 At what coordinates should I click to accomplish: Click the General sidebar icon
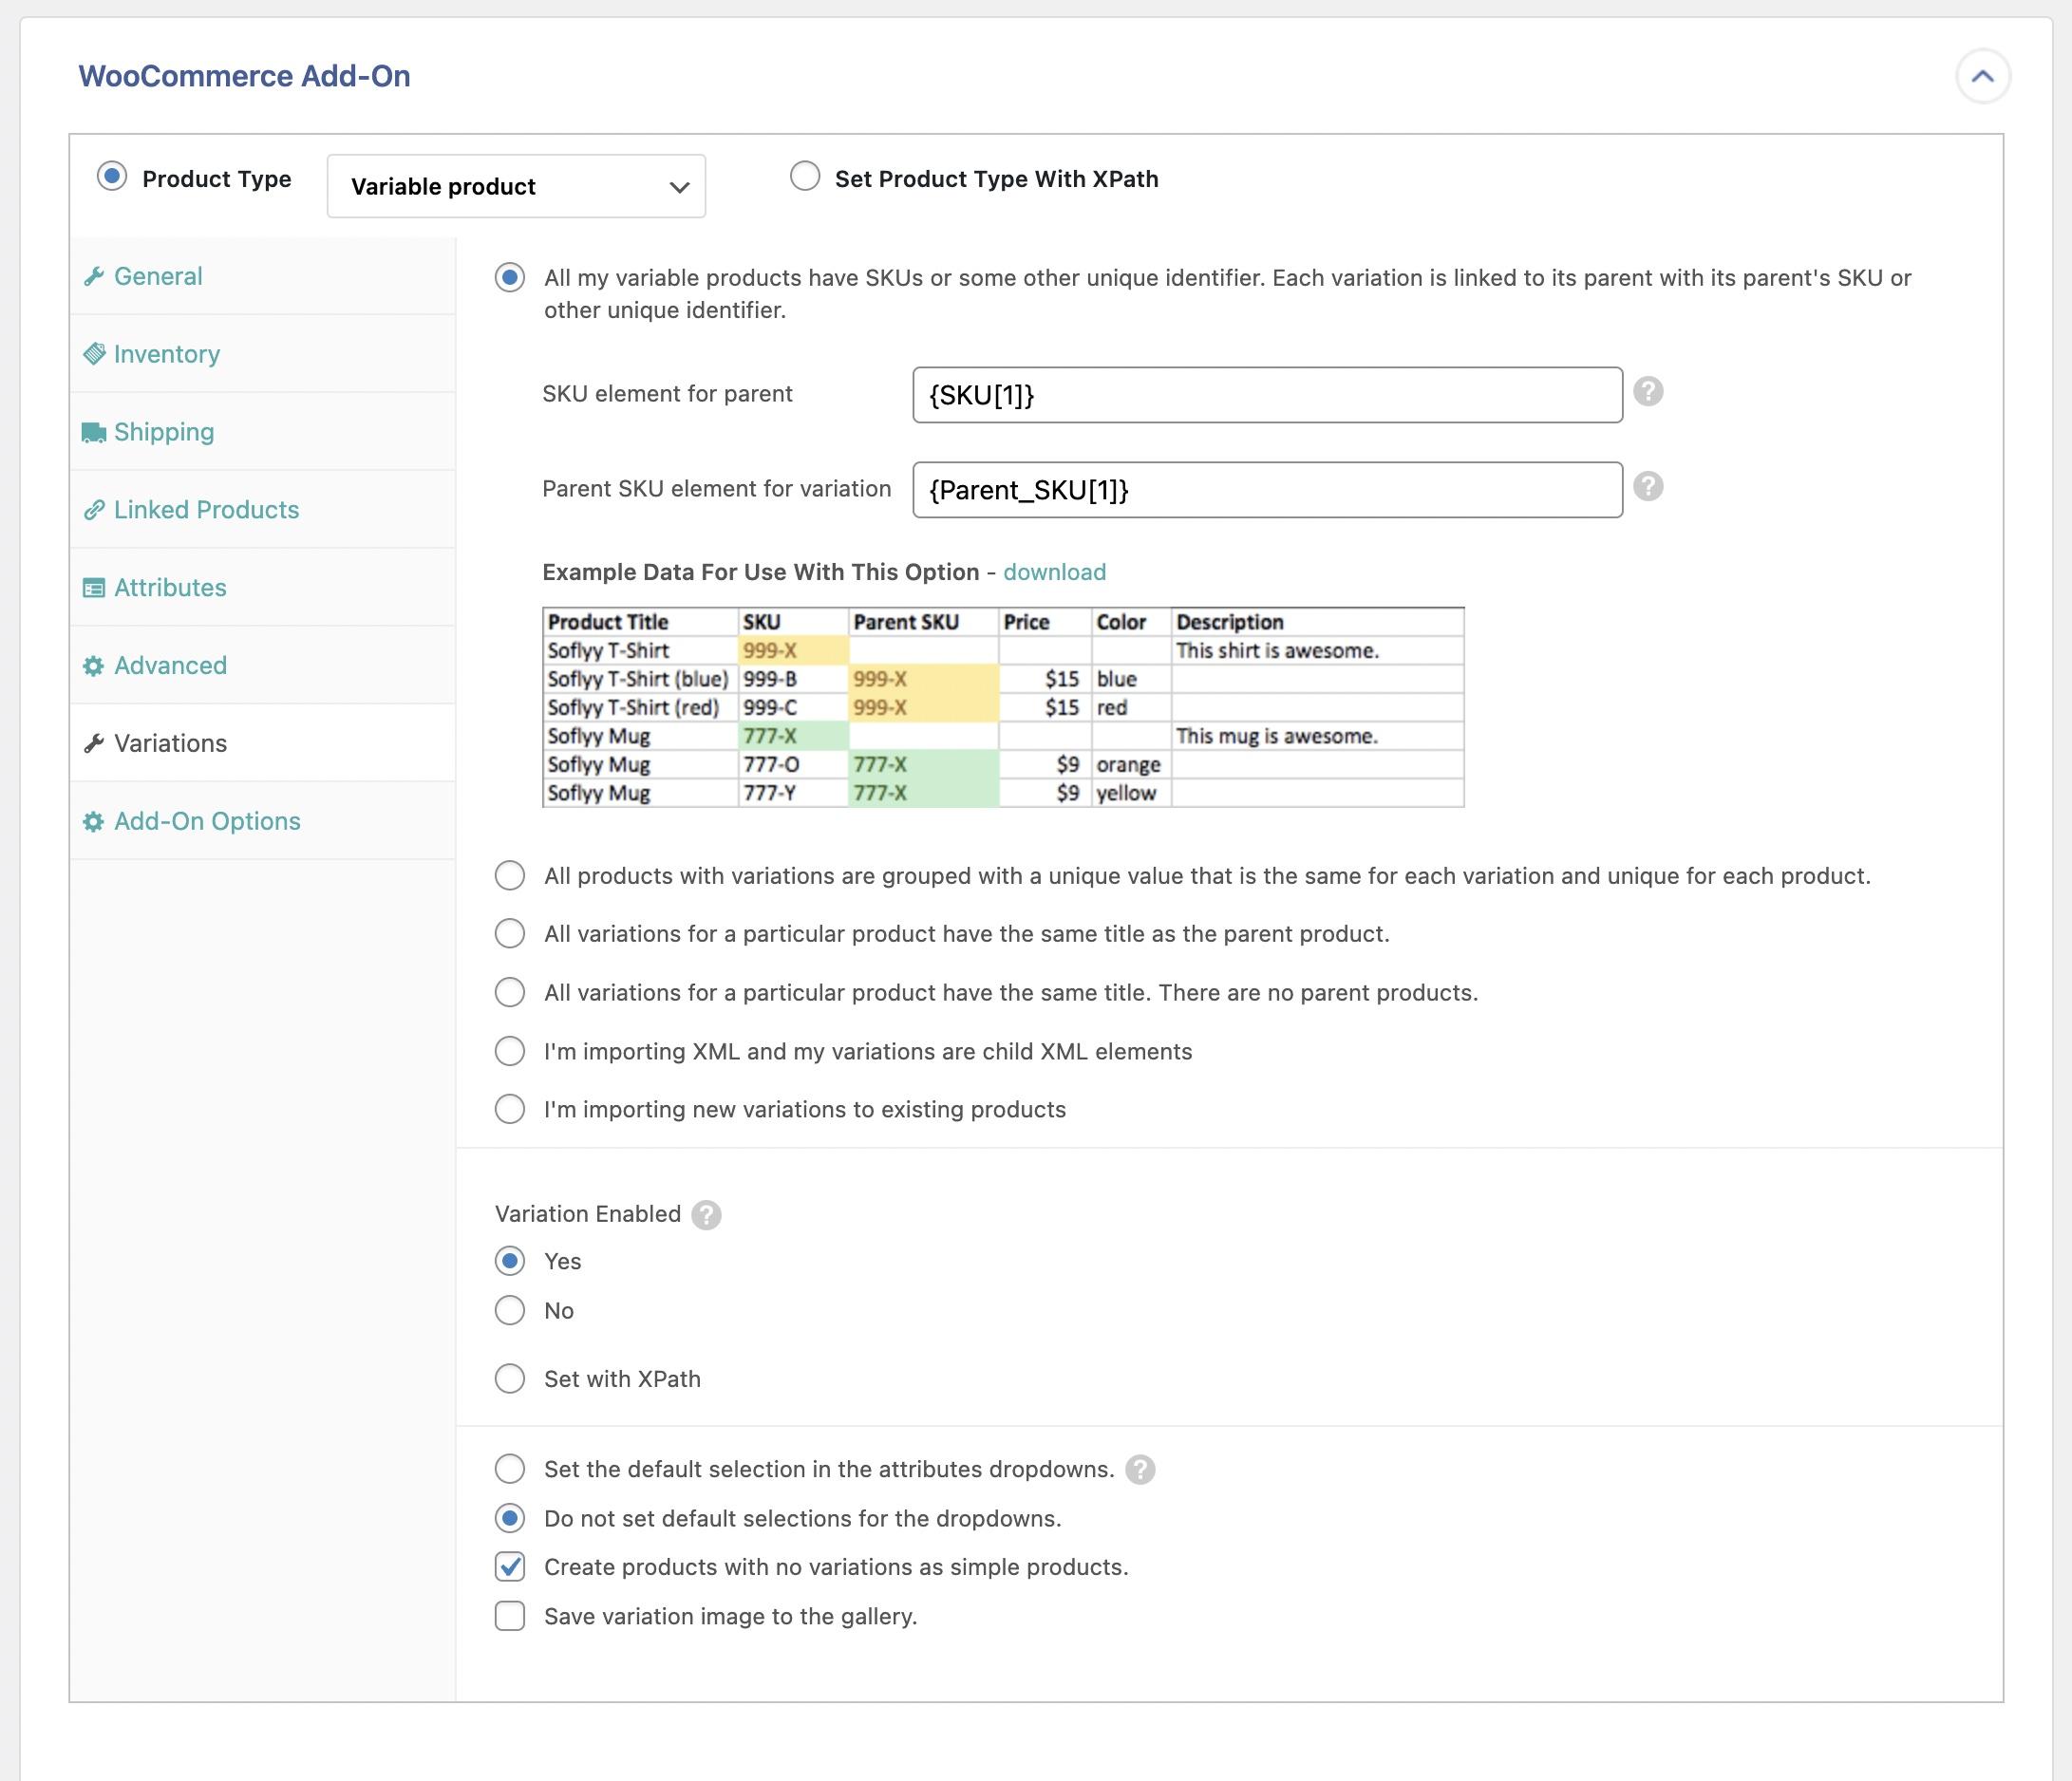click(x=95, y=274)
